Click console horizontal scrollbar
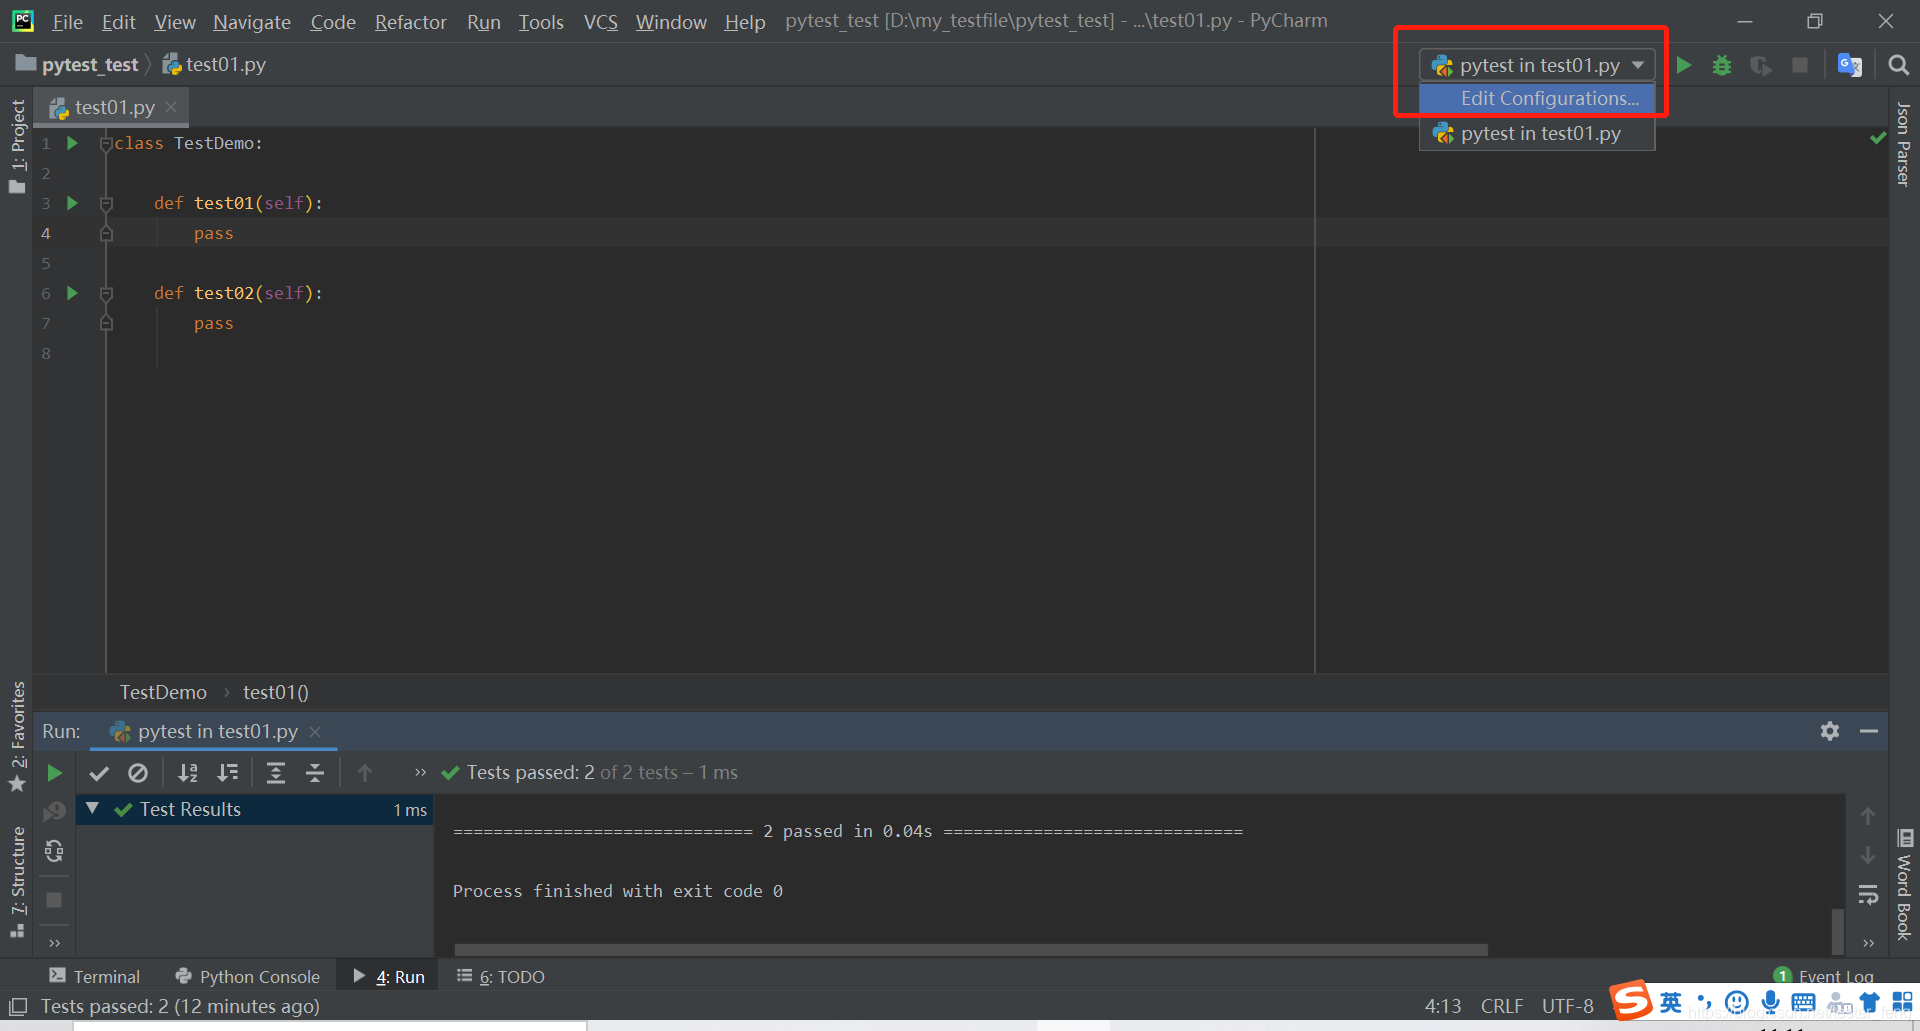Screen dimensions: 1920x1031 pos(970,949)
